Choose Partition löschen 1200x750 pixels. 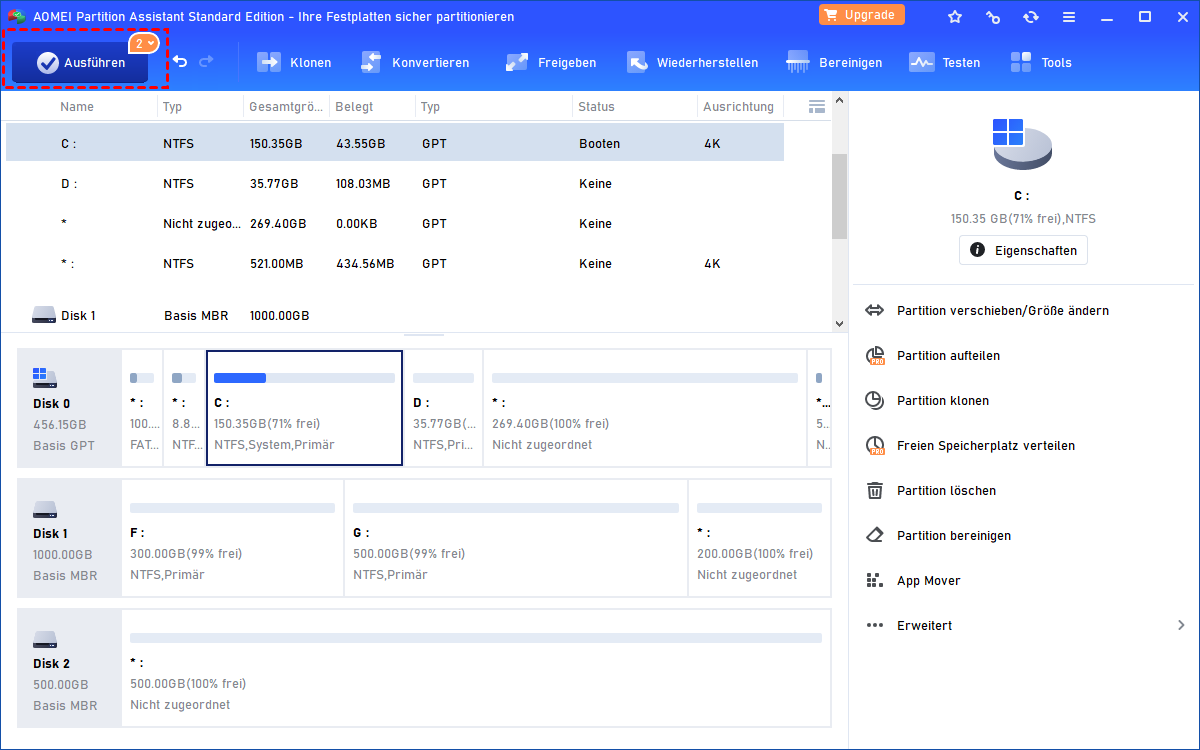946,491
